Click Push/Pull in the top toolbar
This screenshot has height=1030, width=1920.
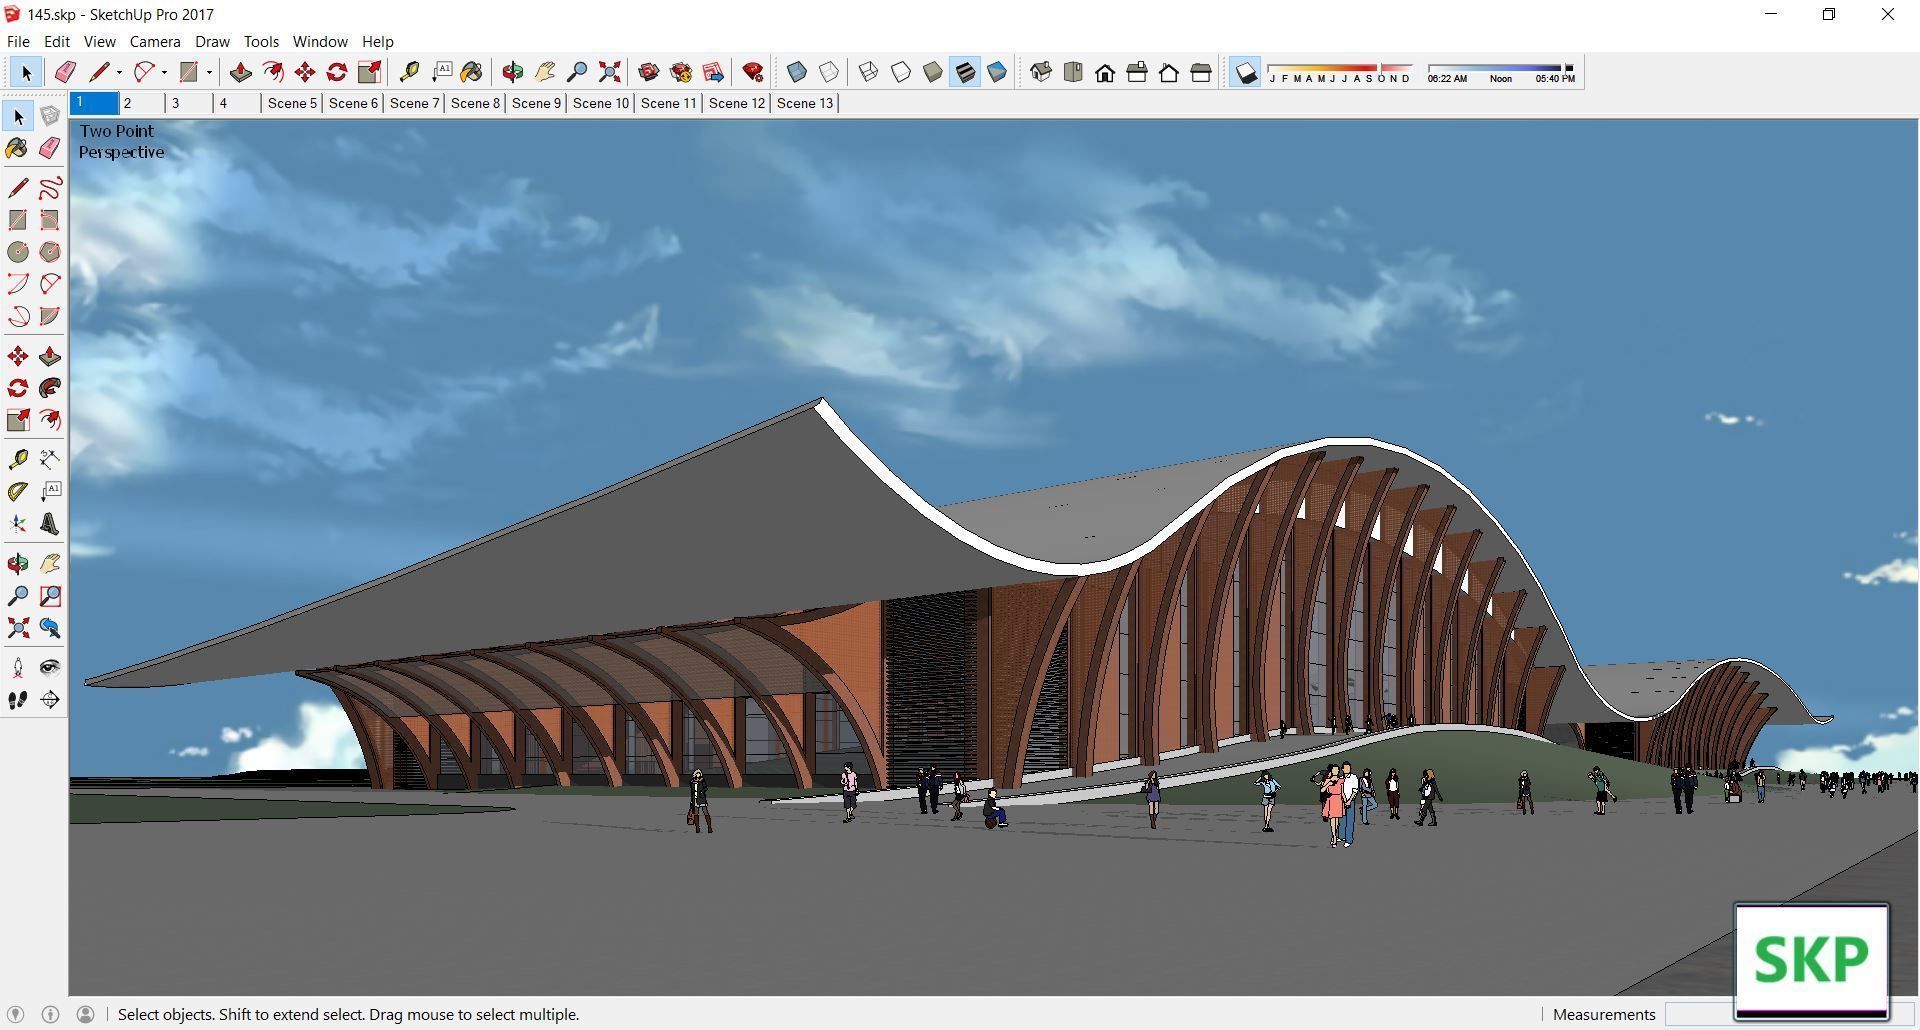point(240,72)
